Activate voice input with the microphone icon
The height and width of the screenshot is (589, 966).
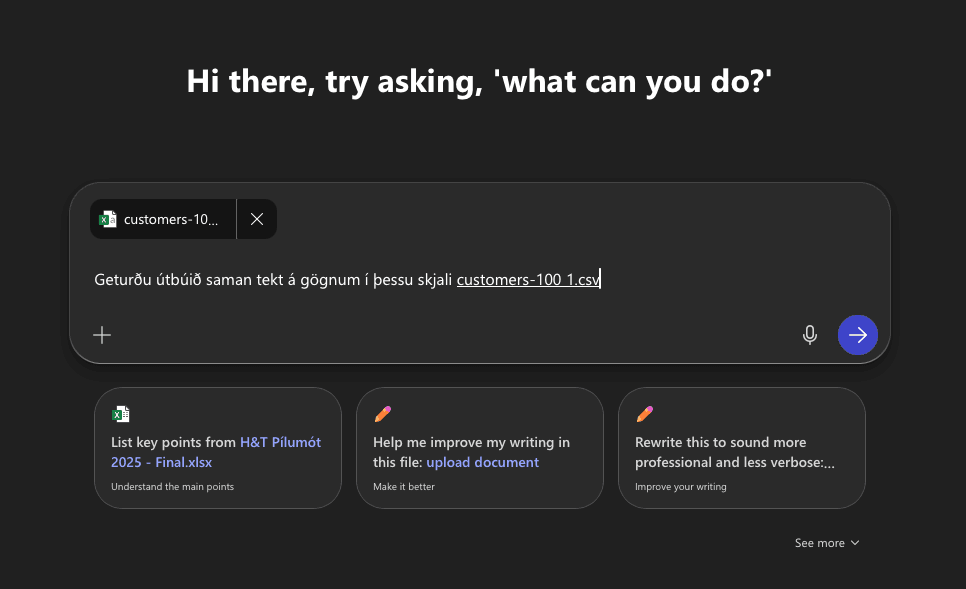click(x=810, y=334)
